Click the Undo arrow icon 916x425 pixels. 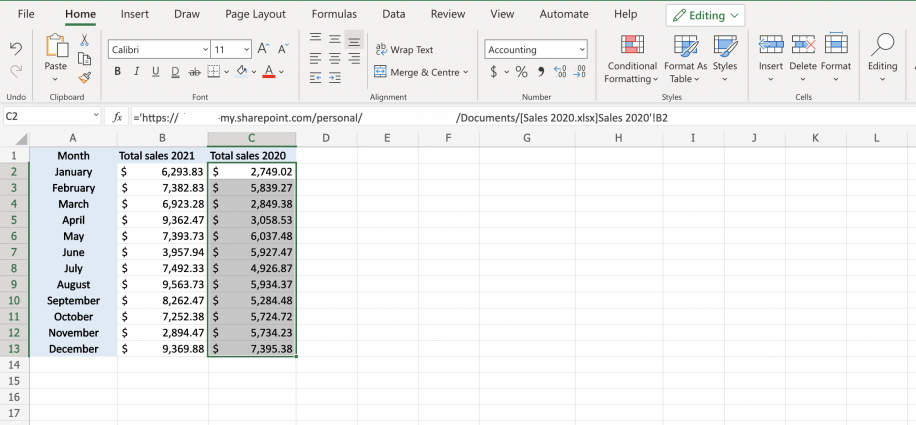16,48
